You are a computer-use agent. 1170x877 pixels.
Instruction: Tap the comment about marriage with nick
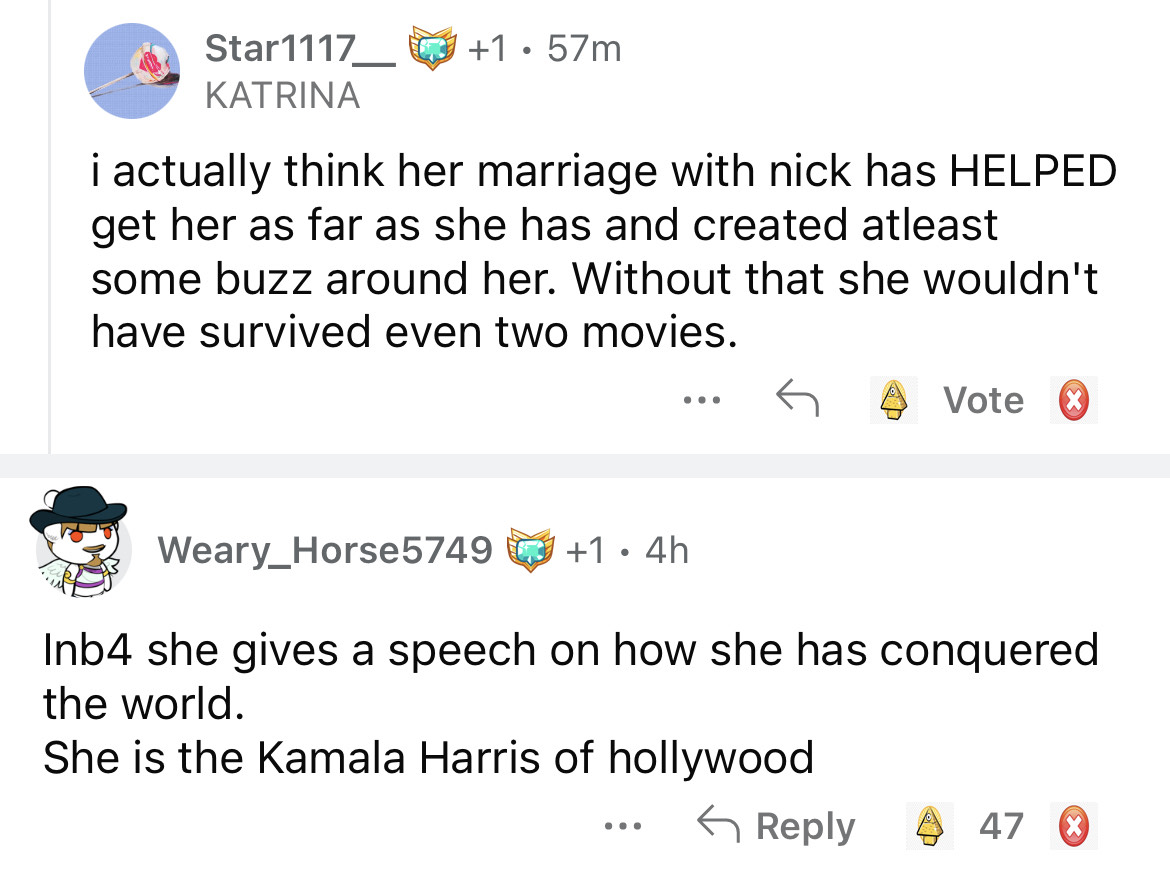(600, 252)
